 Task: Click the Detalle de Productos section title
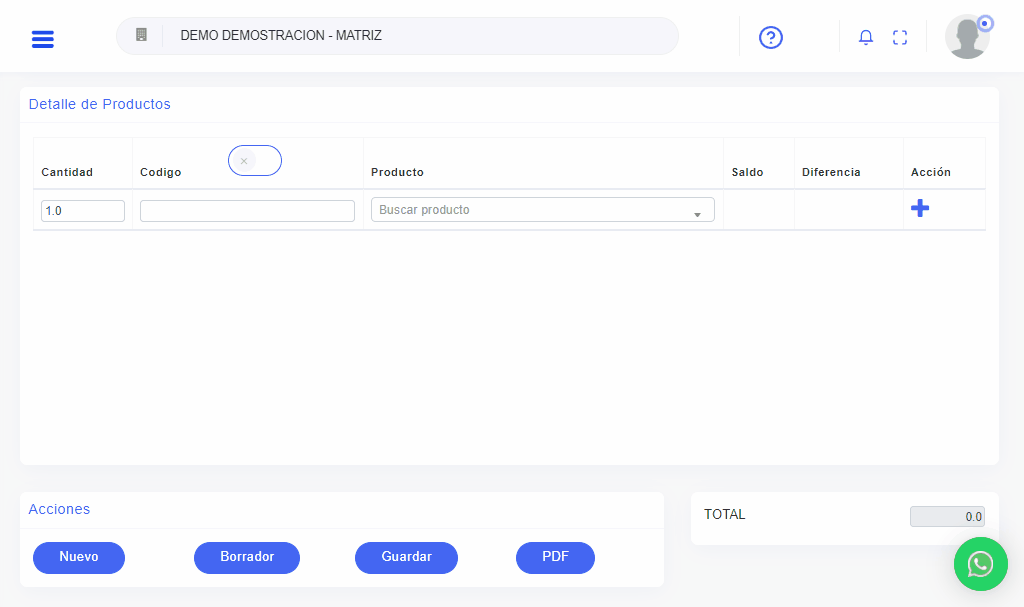(x=100, y=104)
